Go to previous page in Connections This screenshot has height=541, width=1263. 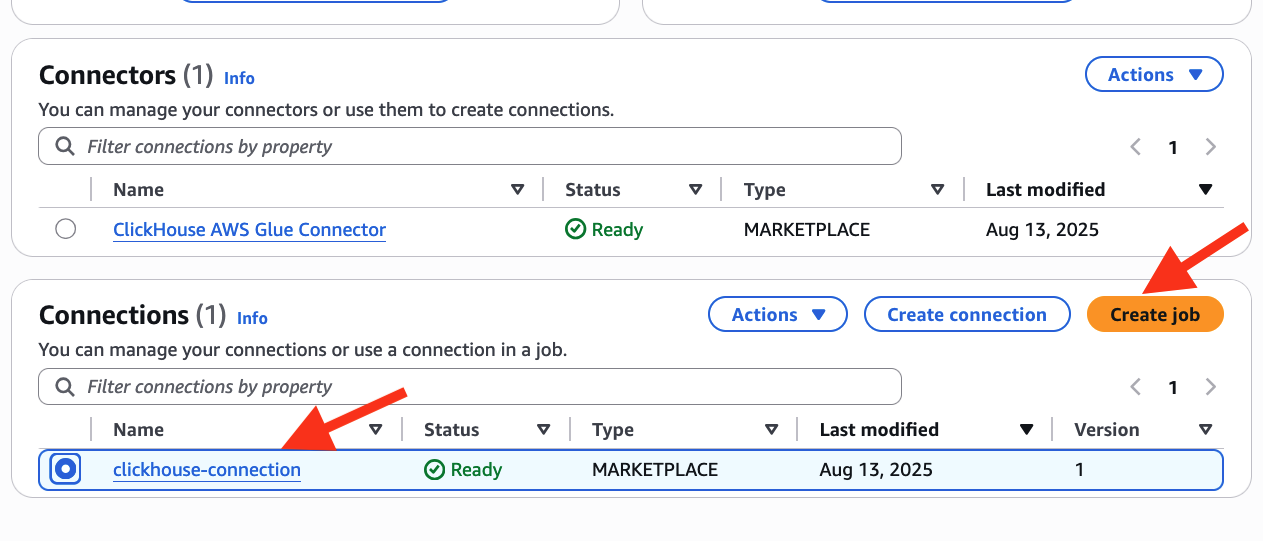(x=1136, y=387)
